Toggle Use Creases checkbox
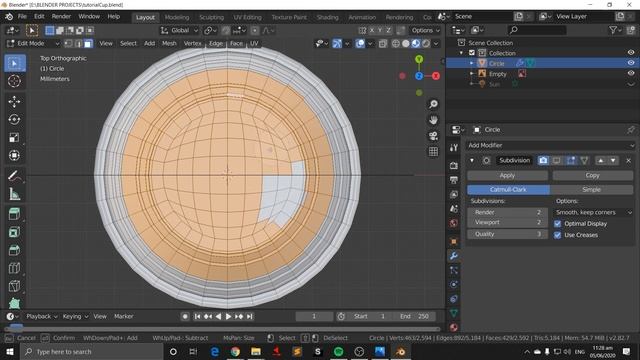640x360 pixels. [x=558, y=235]
